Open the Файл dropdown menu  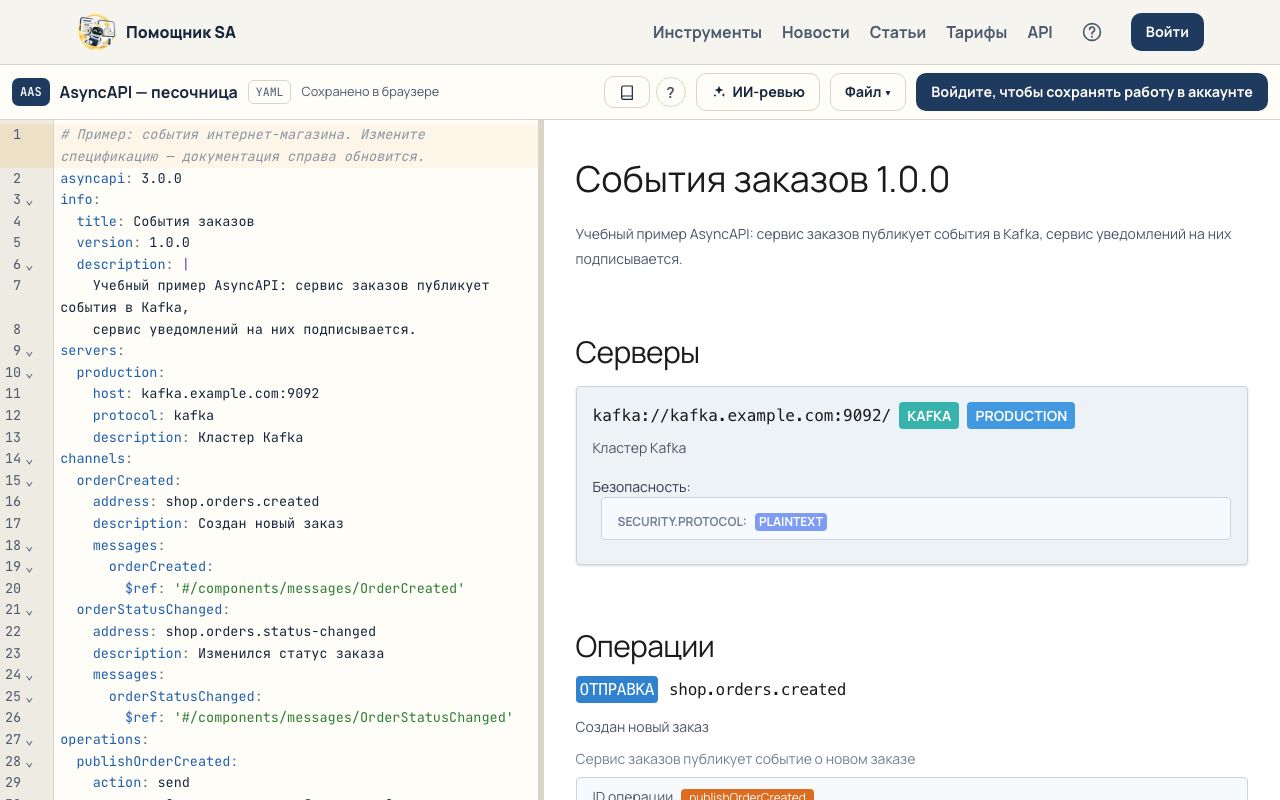[867, 92]
